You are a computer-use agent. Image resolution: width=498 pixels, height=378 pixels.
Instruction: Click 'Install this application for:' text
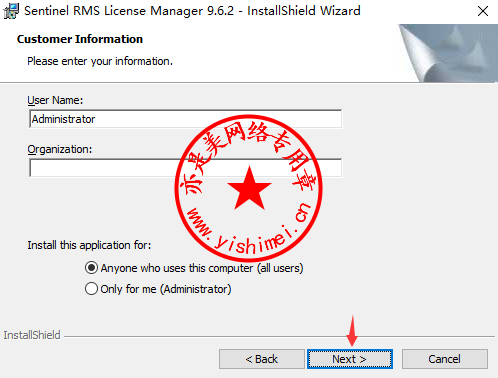[89, 245]
